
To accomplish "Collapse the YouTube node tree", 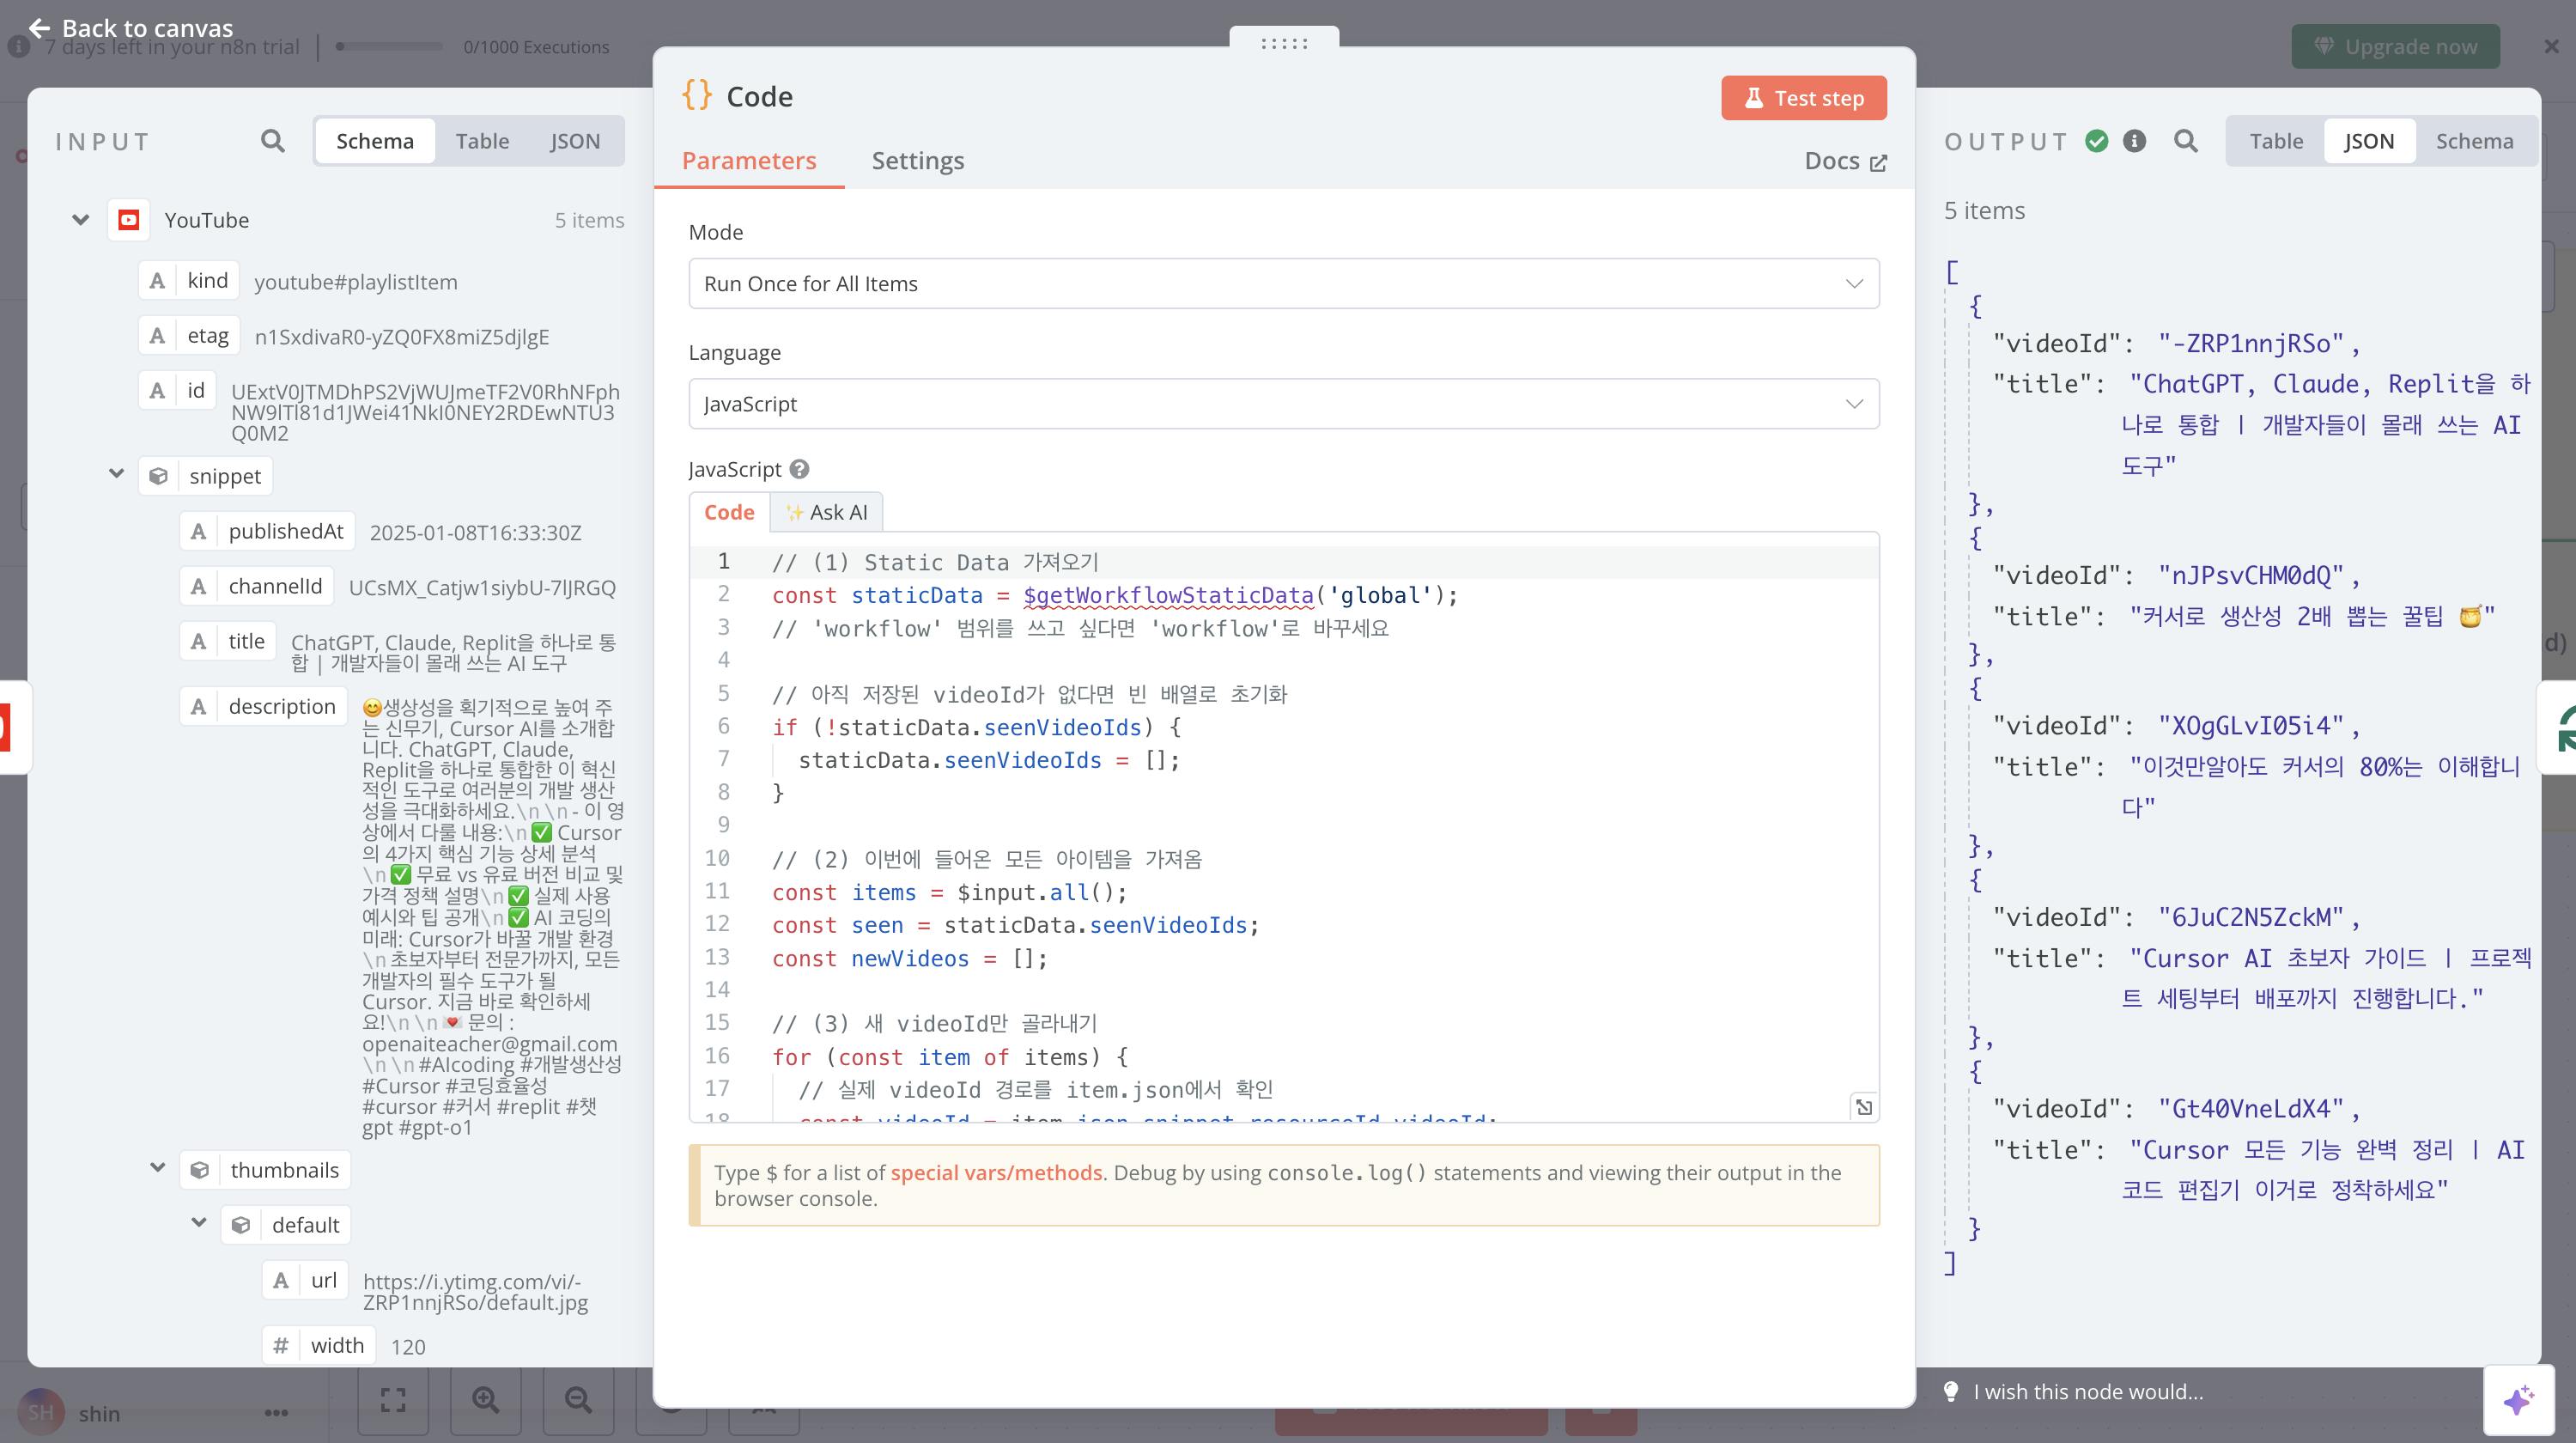I will tap(81, 220).
